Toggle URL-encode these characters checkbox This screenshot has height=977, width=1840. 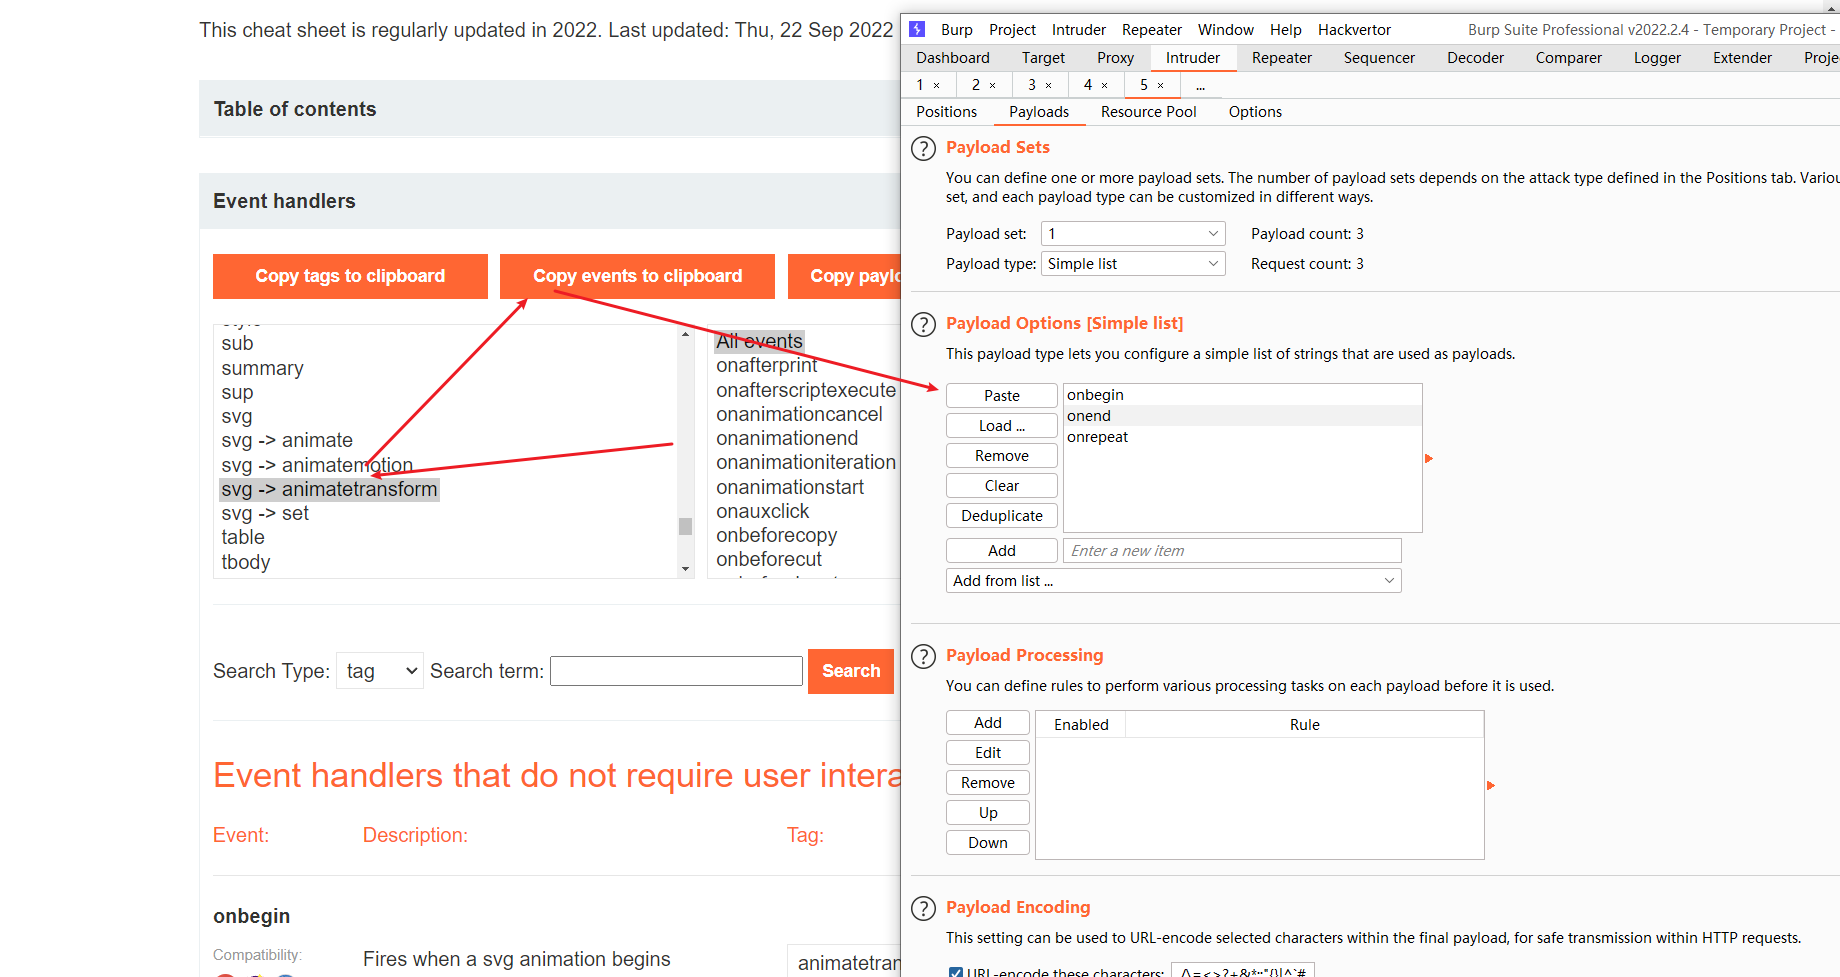pos(955,972)
